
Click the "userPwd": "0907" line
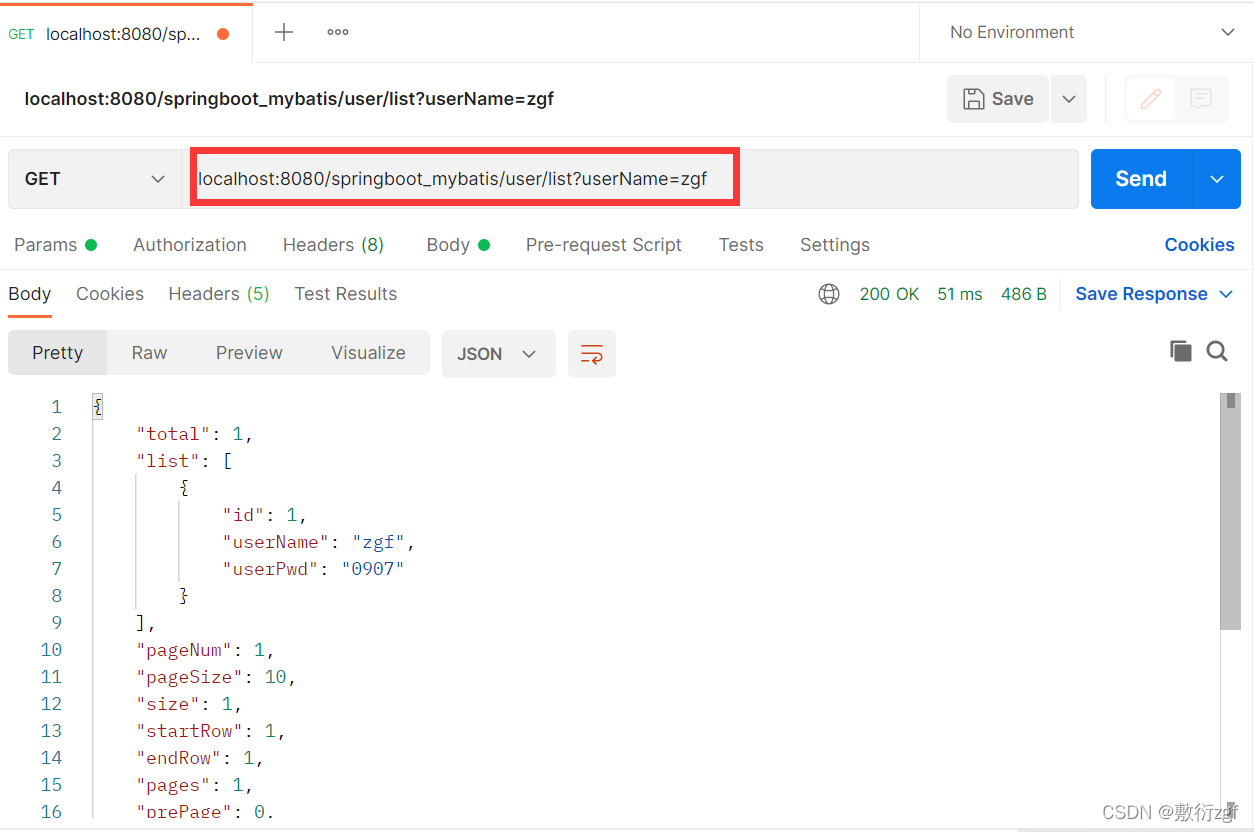313,569
